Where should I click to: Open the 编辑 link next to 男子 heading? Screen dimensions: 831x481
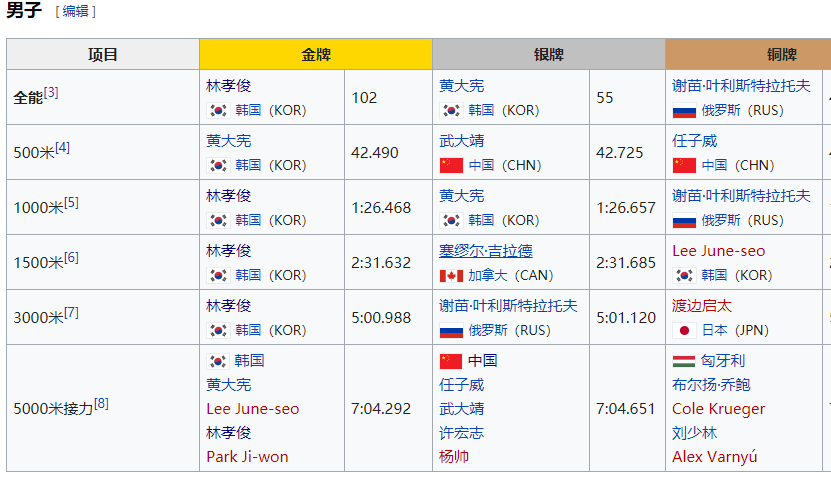[75, 12]
